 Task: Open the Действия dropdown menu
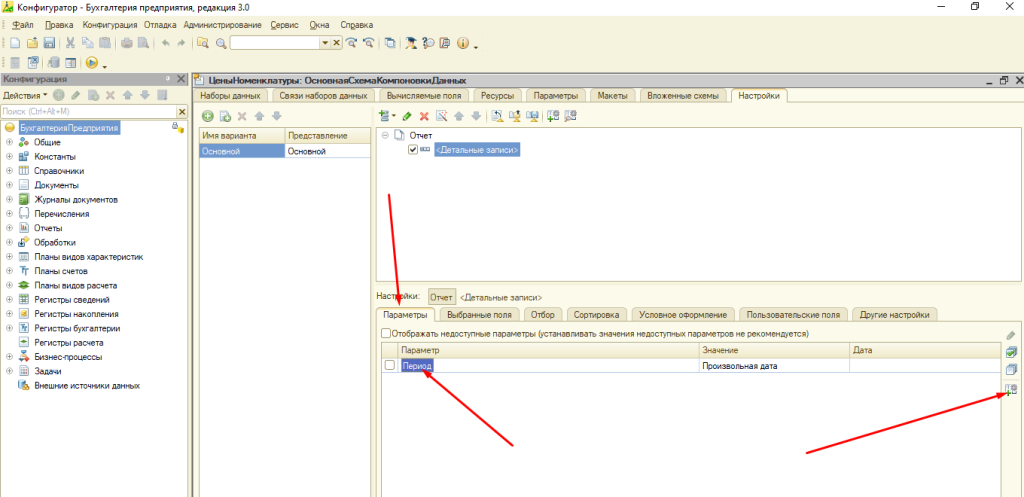click(25, 95)
